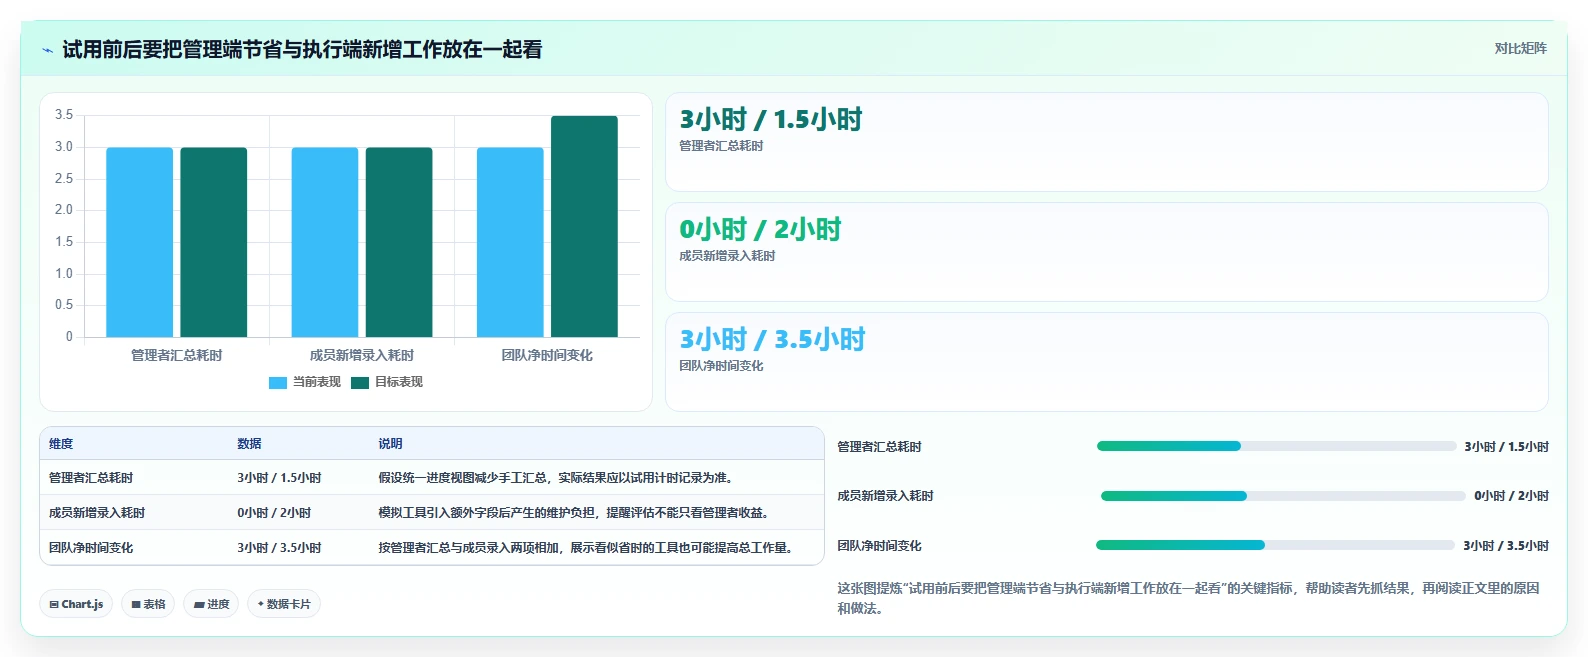Click the 对比矩阵 label in header
Image resolution: width=1588 pixels, height=657 pixels.
point(1520,48)
